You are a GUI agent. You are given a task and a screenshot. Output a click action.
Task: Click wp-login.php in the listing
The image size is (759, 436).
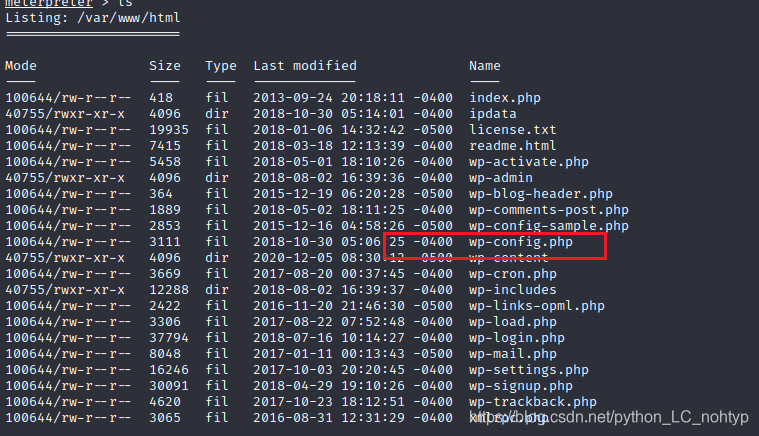point(517,338)
